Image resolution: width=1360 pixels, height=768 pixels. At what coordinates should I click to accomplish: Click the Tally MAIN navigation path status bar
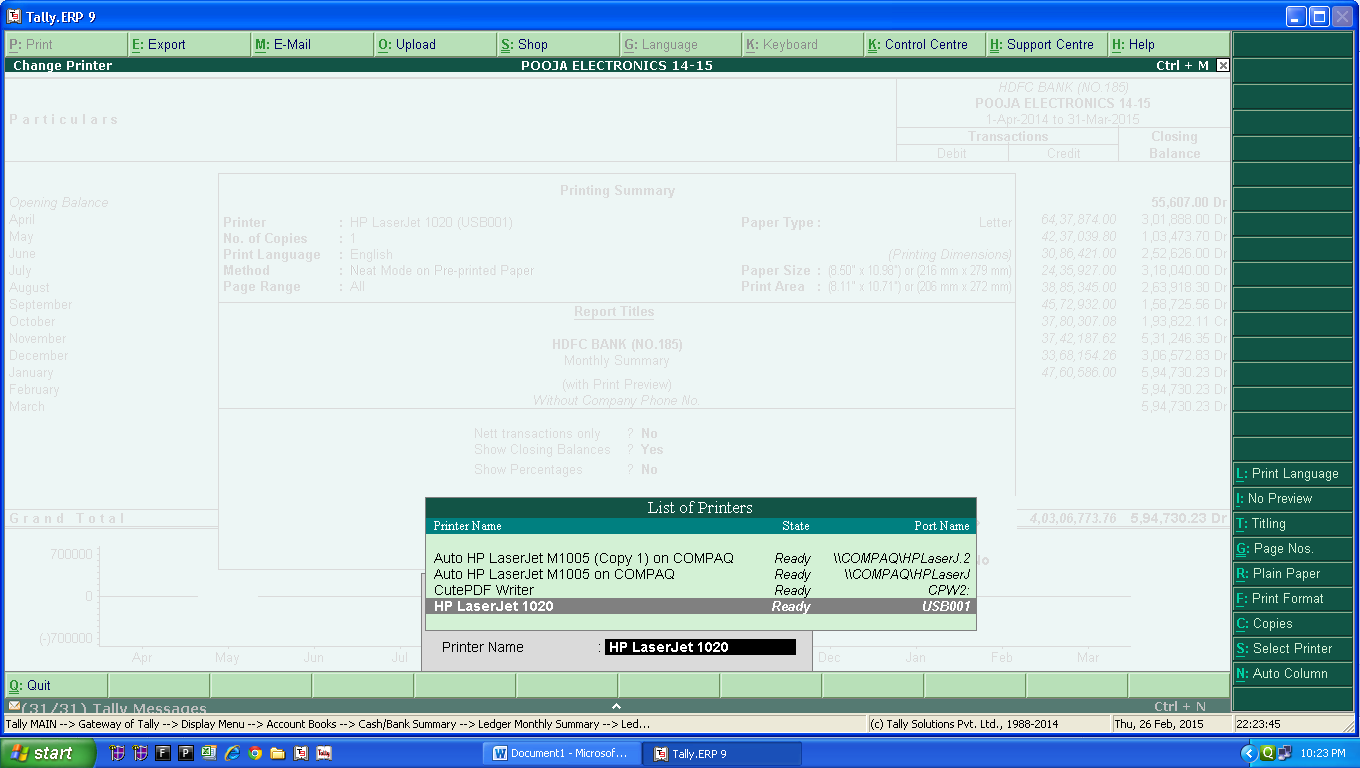(x=435, y=724)
